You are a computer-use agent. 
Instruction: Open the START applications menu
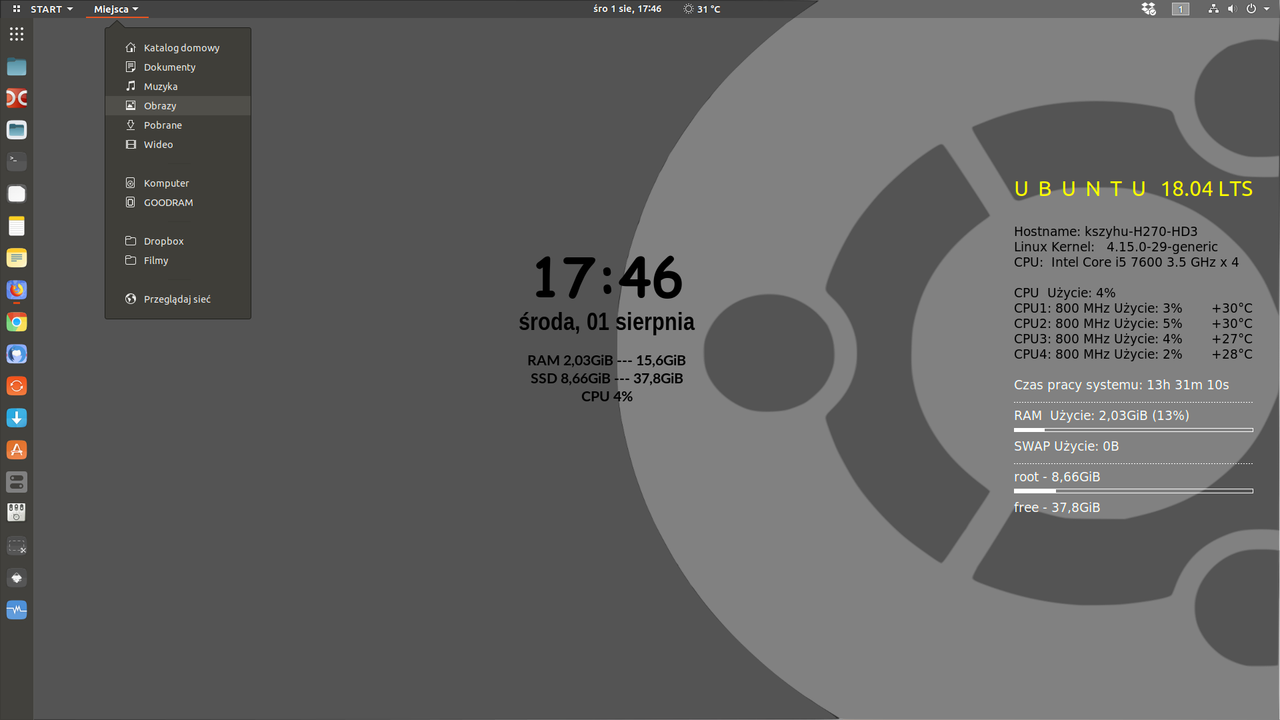[43, 9]
